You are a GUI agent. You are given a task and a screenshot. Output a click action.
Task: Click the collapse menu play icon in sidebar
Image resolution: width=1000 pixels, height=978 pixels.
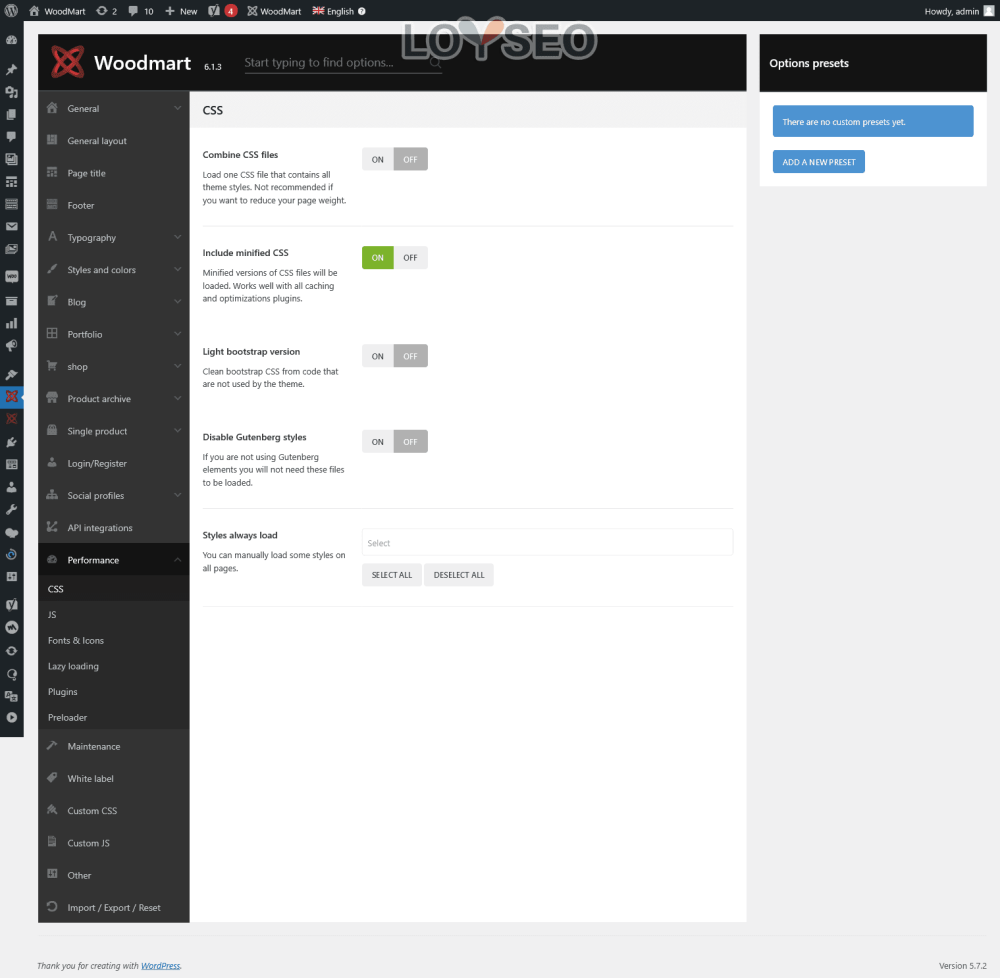coord(11,718)
